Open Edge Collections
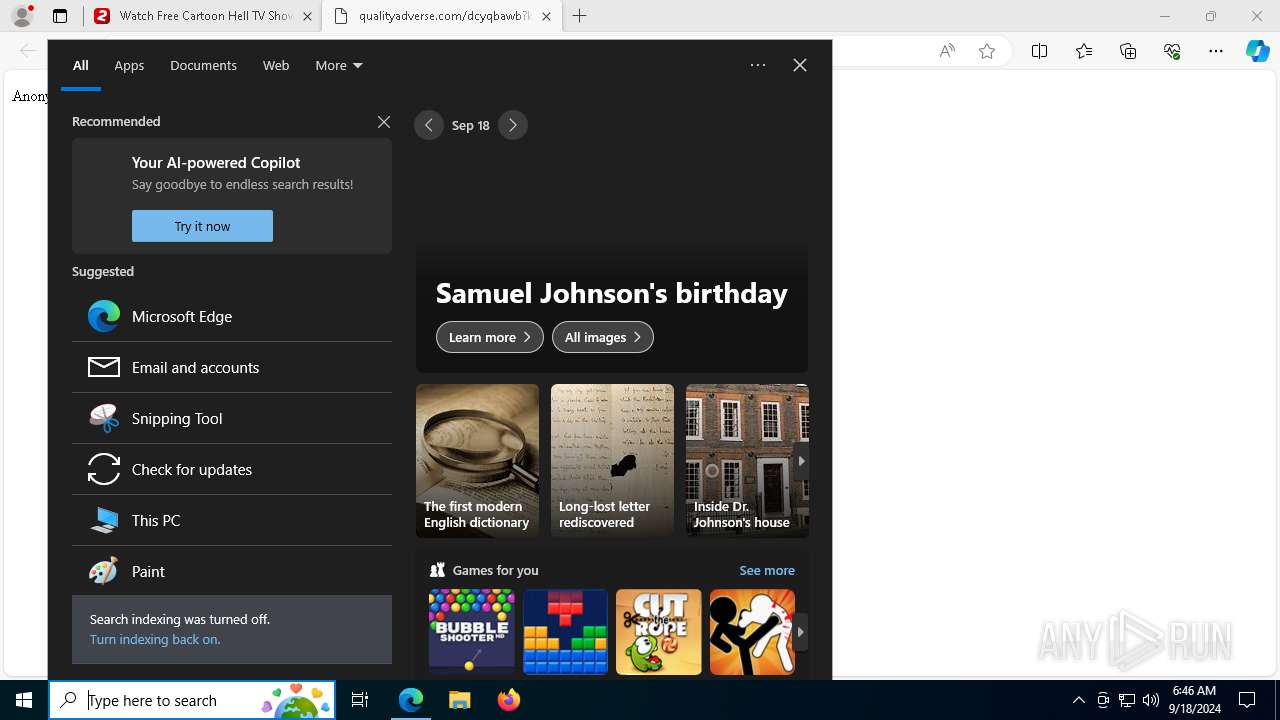1280x720 pixels. (x=1128, y=51)
